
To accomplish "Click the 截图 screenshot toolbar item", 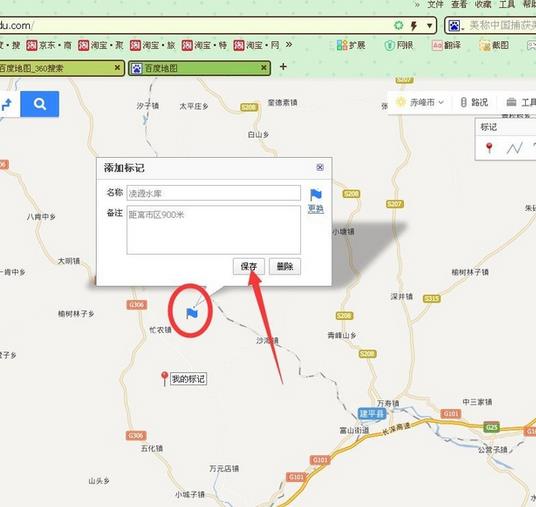I will coord(494,45).
